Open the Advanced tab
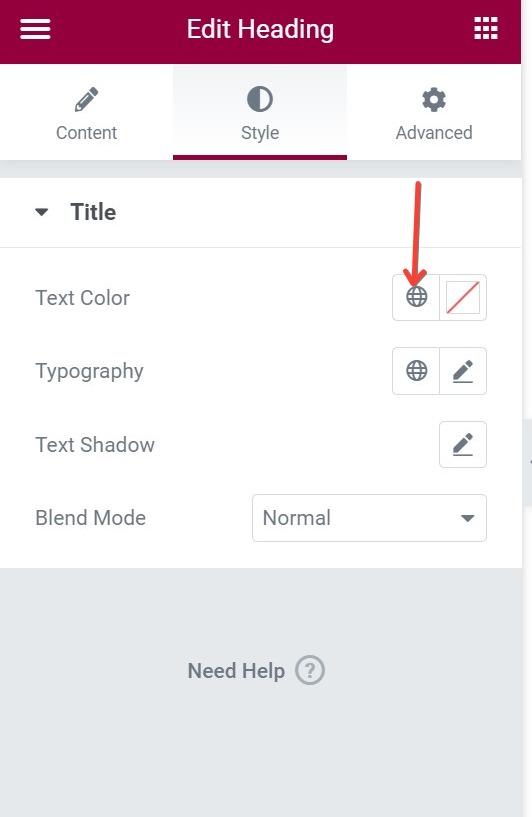Image resolution: width=532 pixels, height=817 pixels. [434, 113]
